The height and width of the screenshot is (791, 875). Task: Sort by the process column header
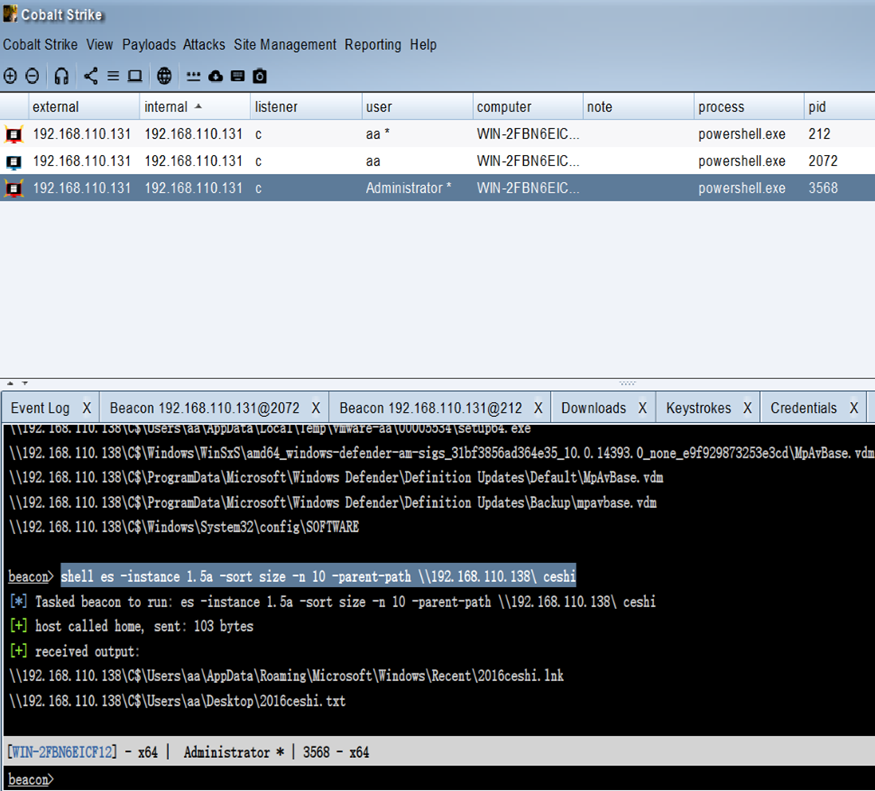749,107
